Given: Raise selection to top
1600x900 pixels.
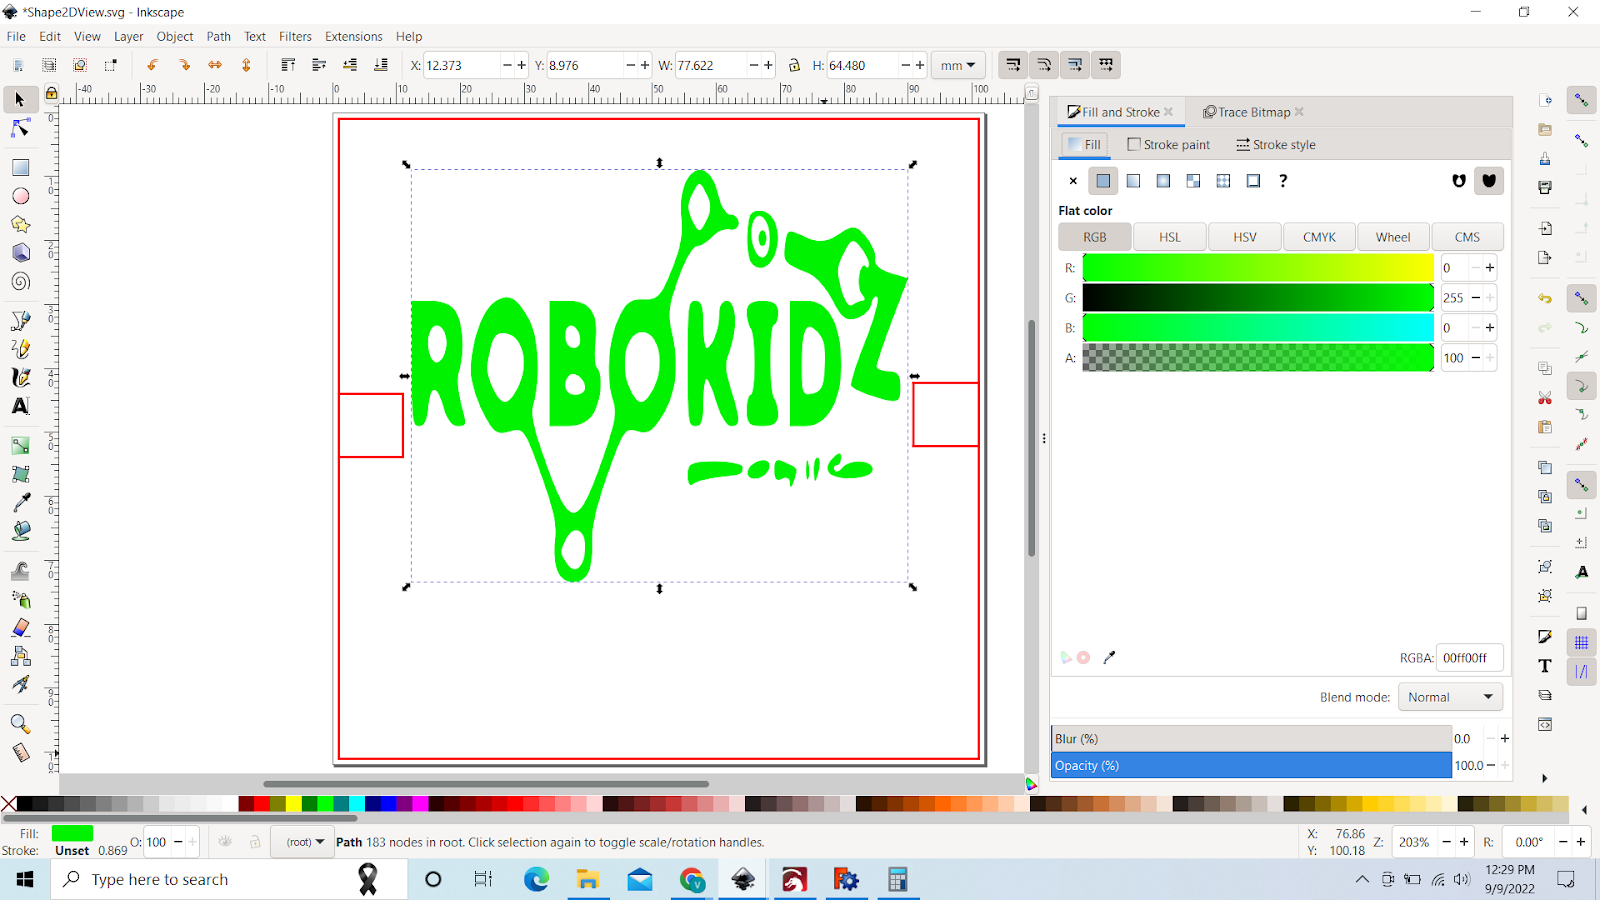Looking at the screenshot, I should pos(288,65).
